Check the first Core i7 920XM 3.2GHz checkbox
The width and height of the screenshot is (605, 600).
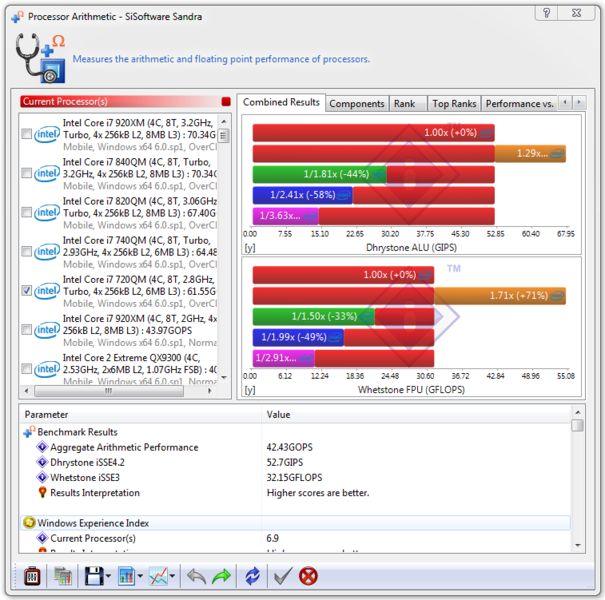[x=26, y=134]
